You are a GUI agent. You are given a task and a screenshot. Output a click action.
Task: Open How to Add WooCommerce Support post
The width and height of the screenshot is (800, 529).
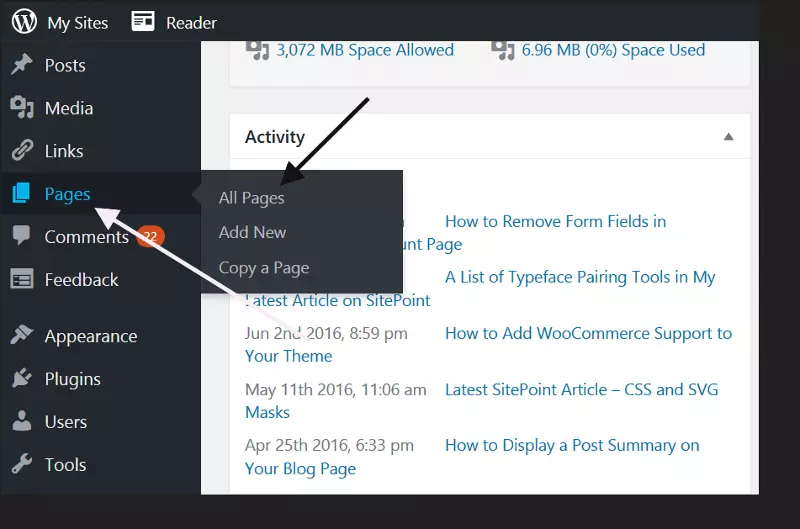pos(588,333)
